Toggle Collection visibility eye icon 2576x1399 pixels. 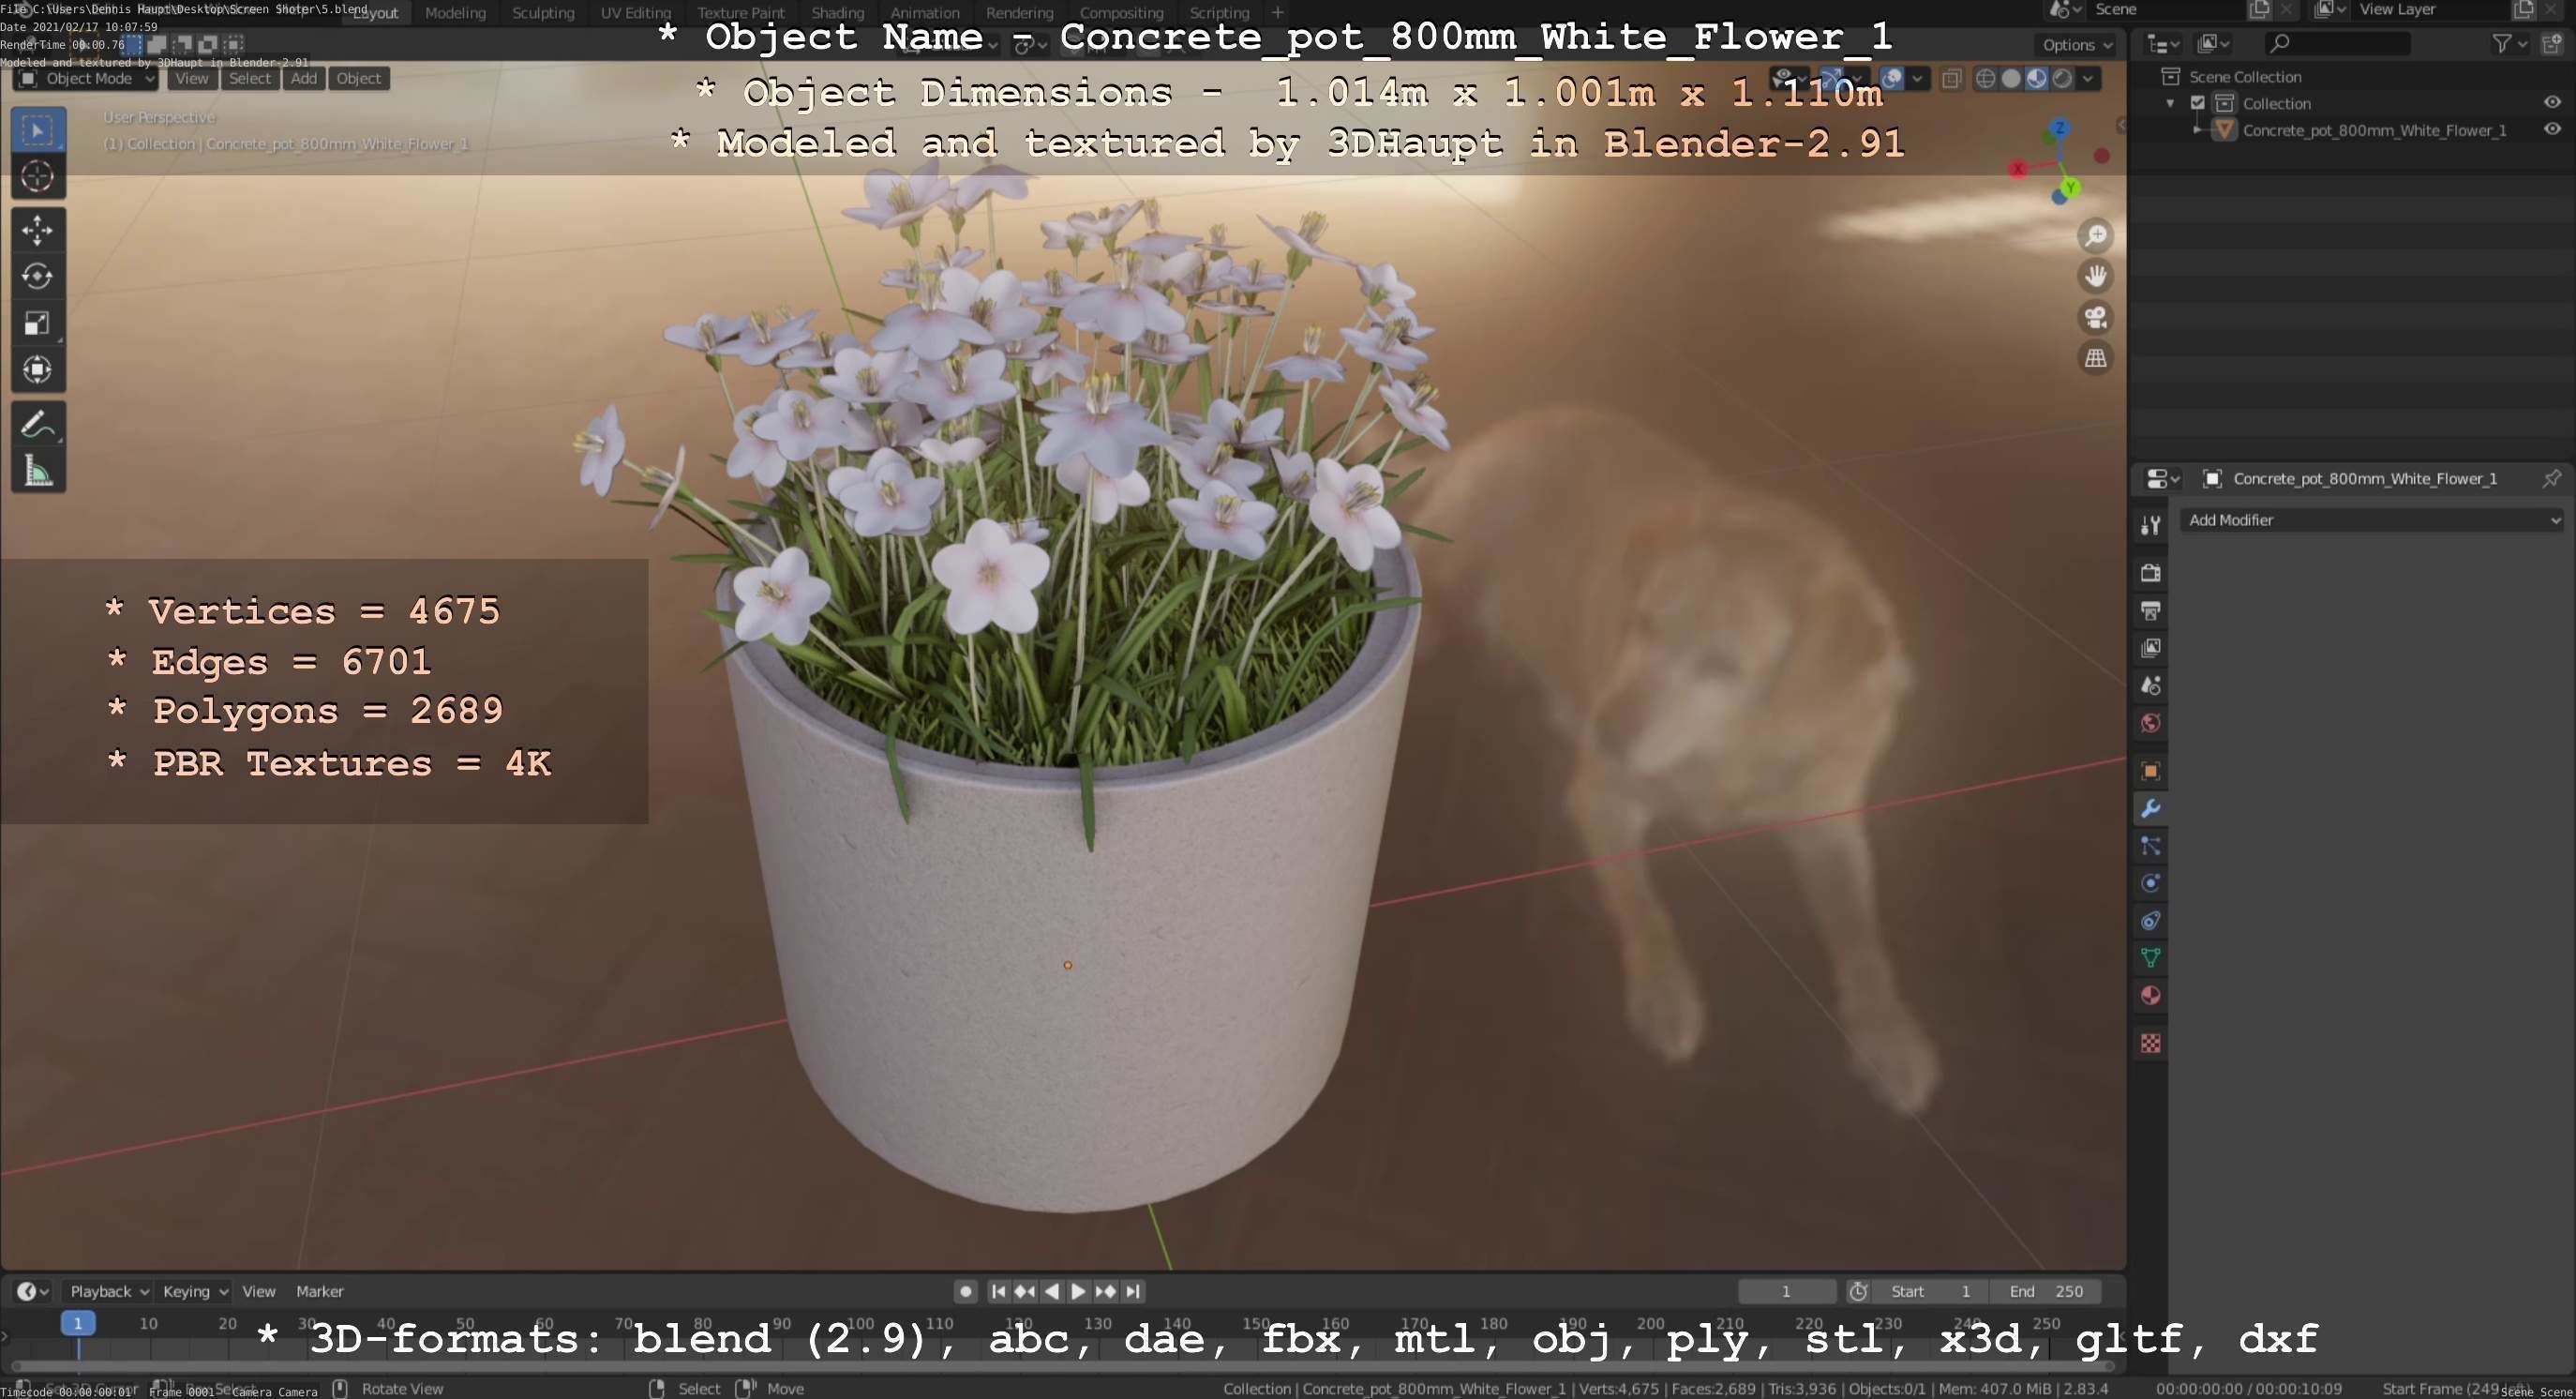pyautogui.click(x=2551, y=103)
